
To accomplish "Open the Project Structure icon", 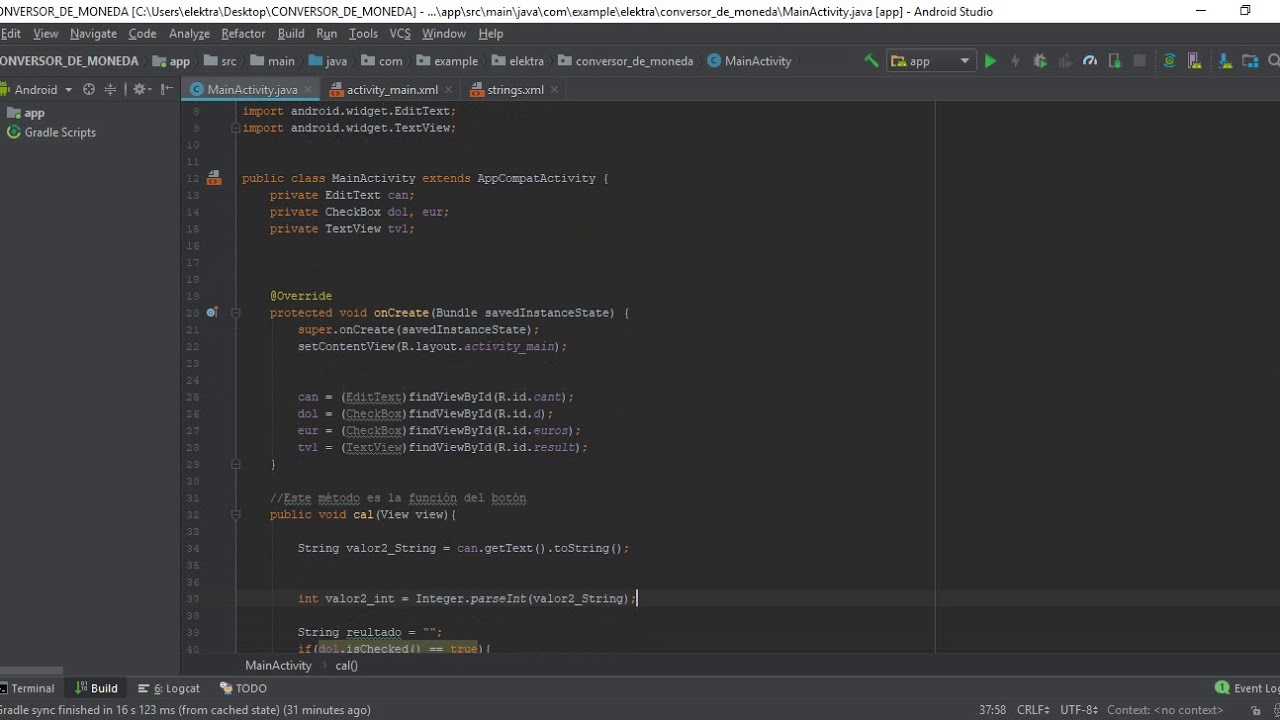I will point(1250,61).
